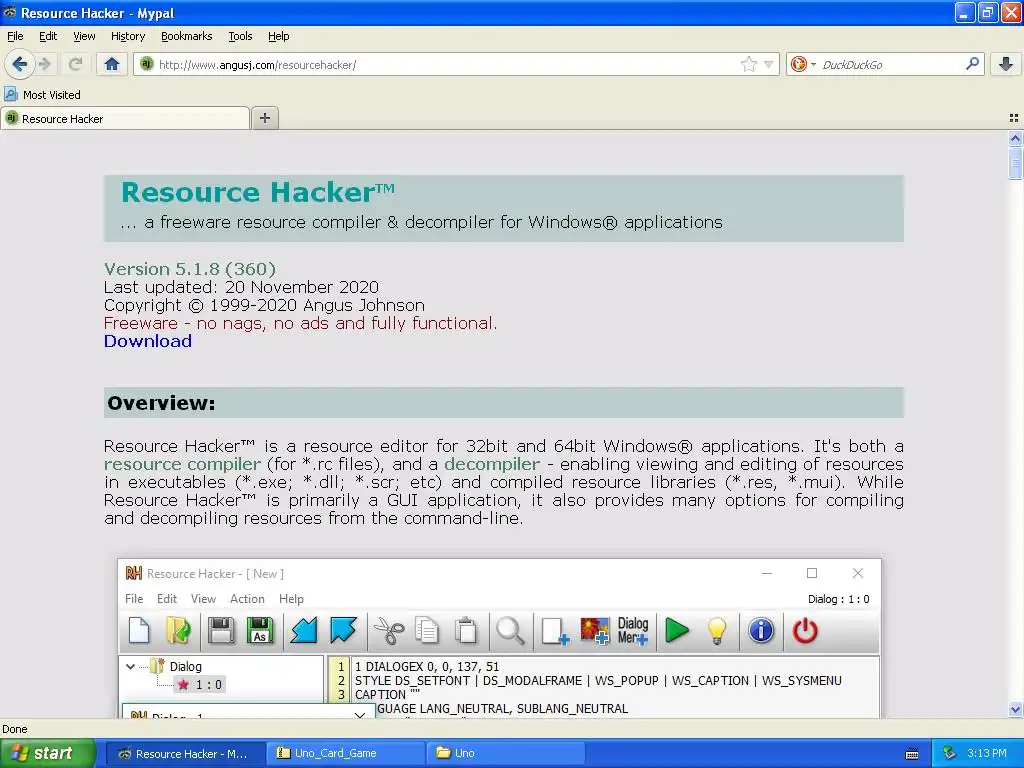Viewport: 1024px width, 768px height.
Task: Click the Save floppy disk icon
Action: point(221,631)
